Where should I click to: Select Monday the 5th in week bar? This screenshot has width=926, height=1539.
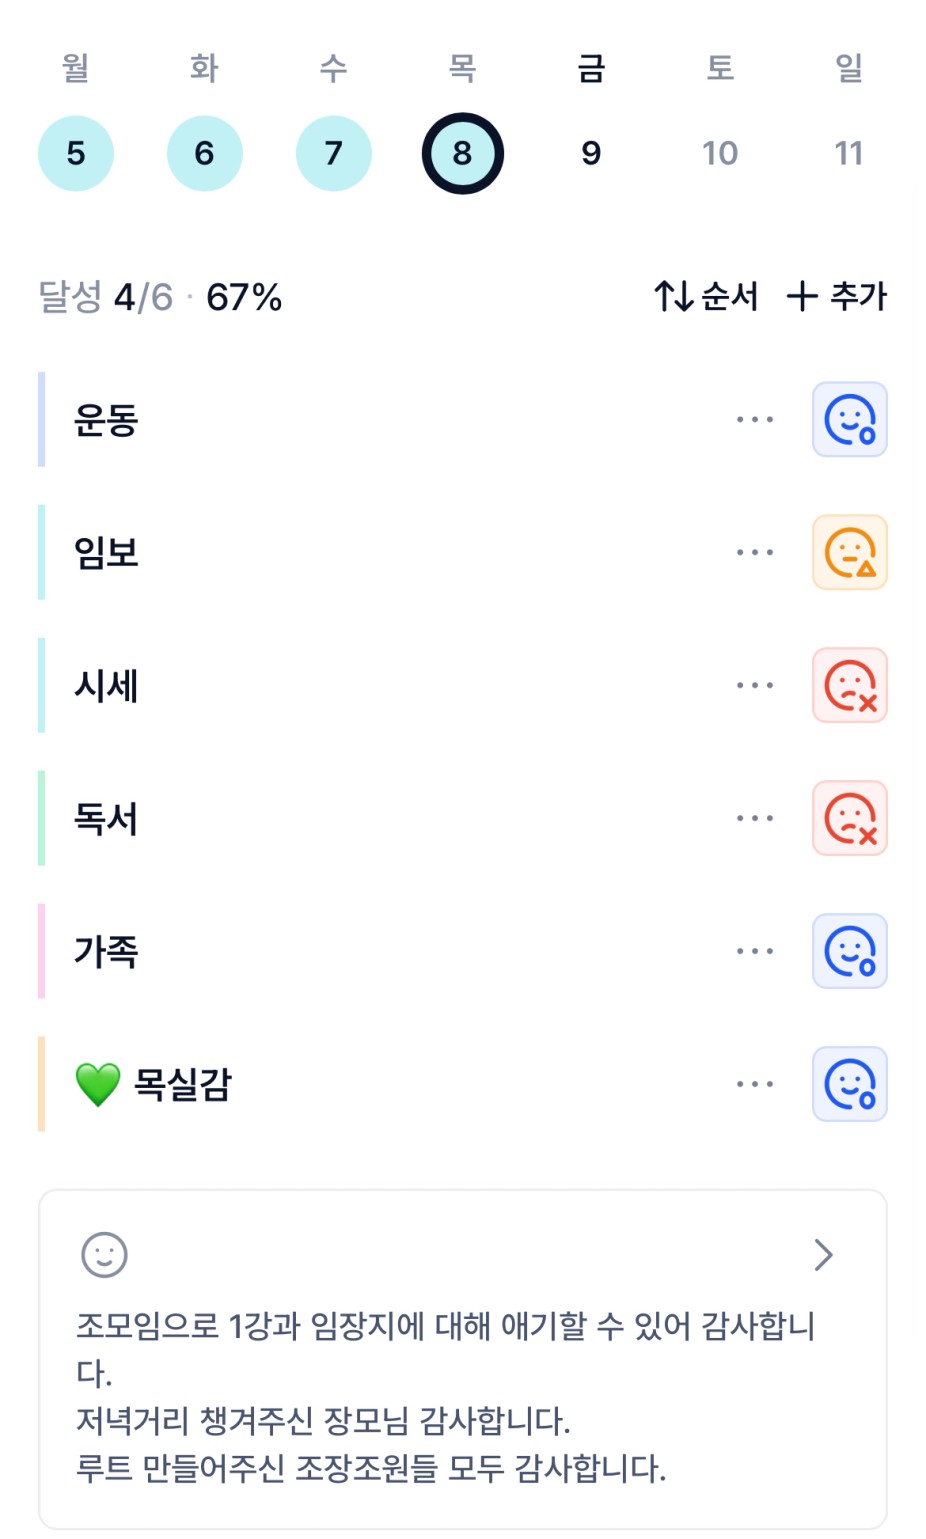pyautogui.click(x=76, y=153)
